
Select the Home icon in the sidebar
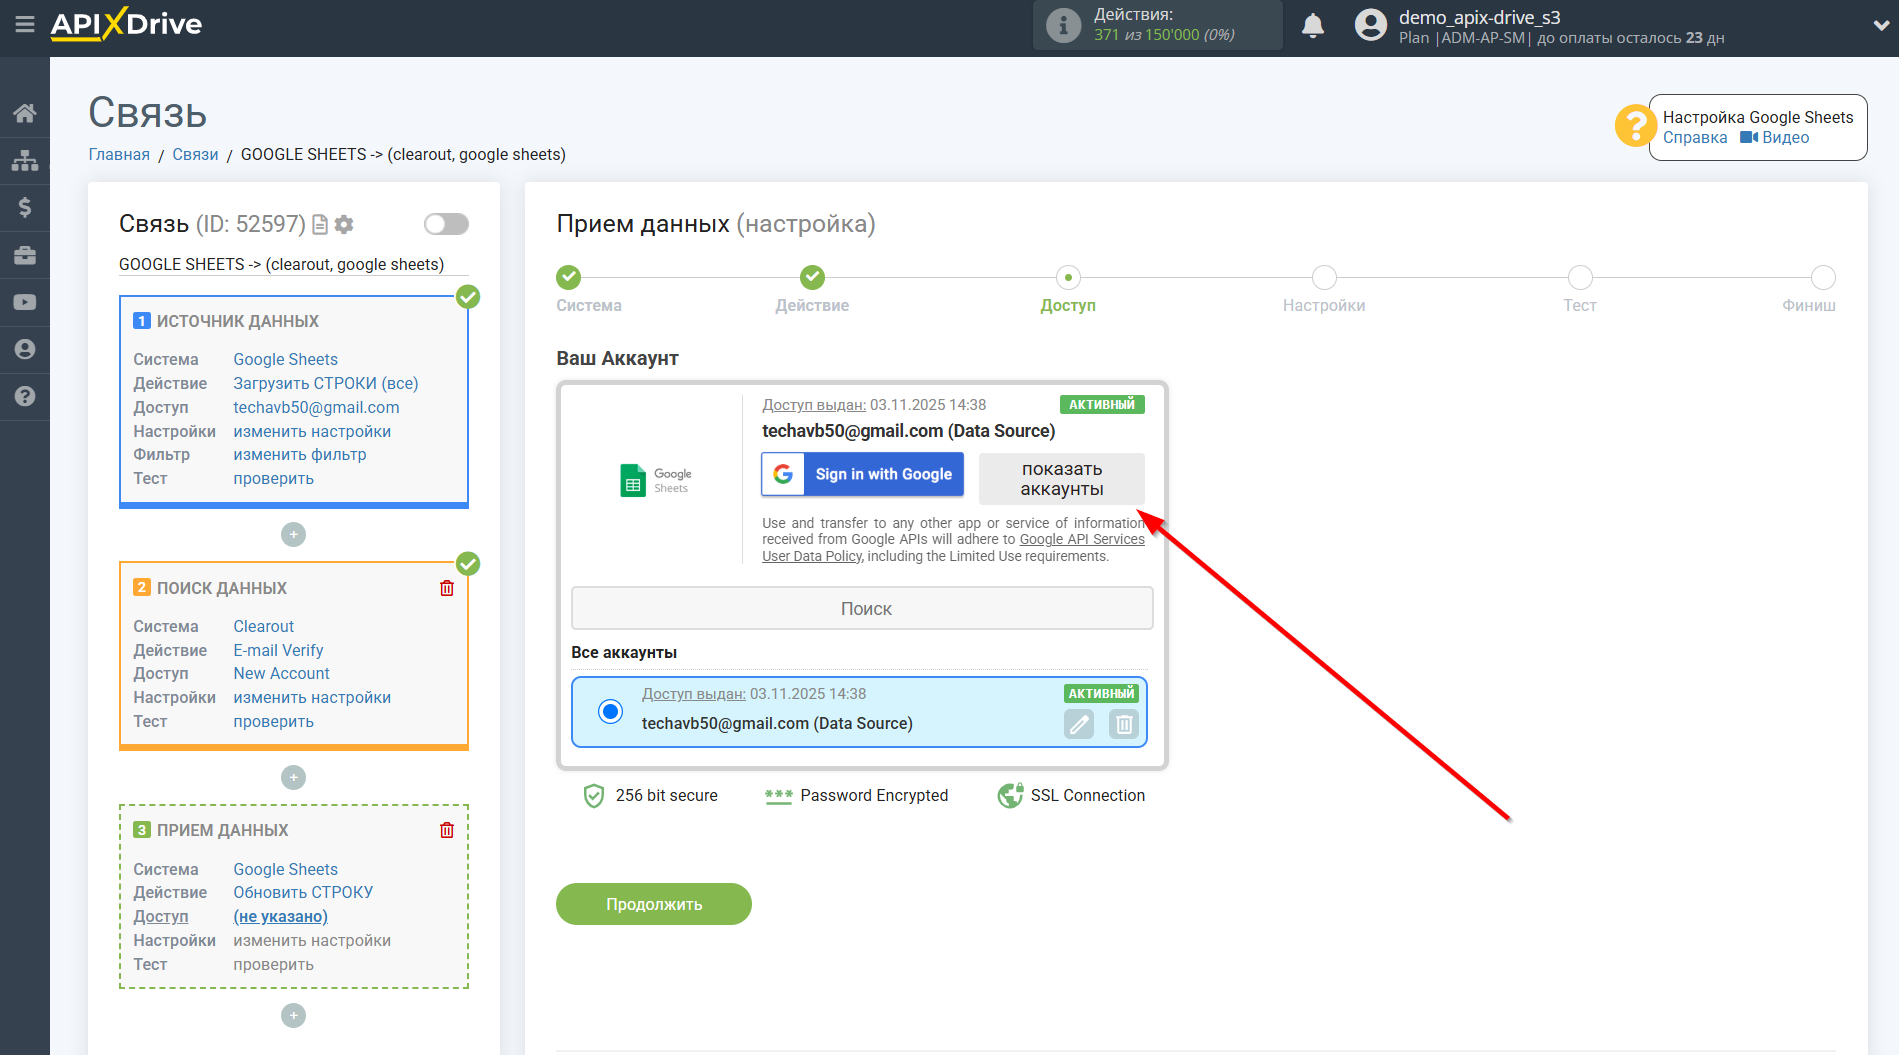pyautogui.click(x=25, y=113)
